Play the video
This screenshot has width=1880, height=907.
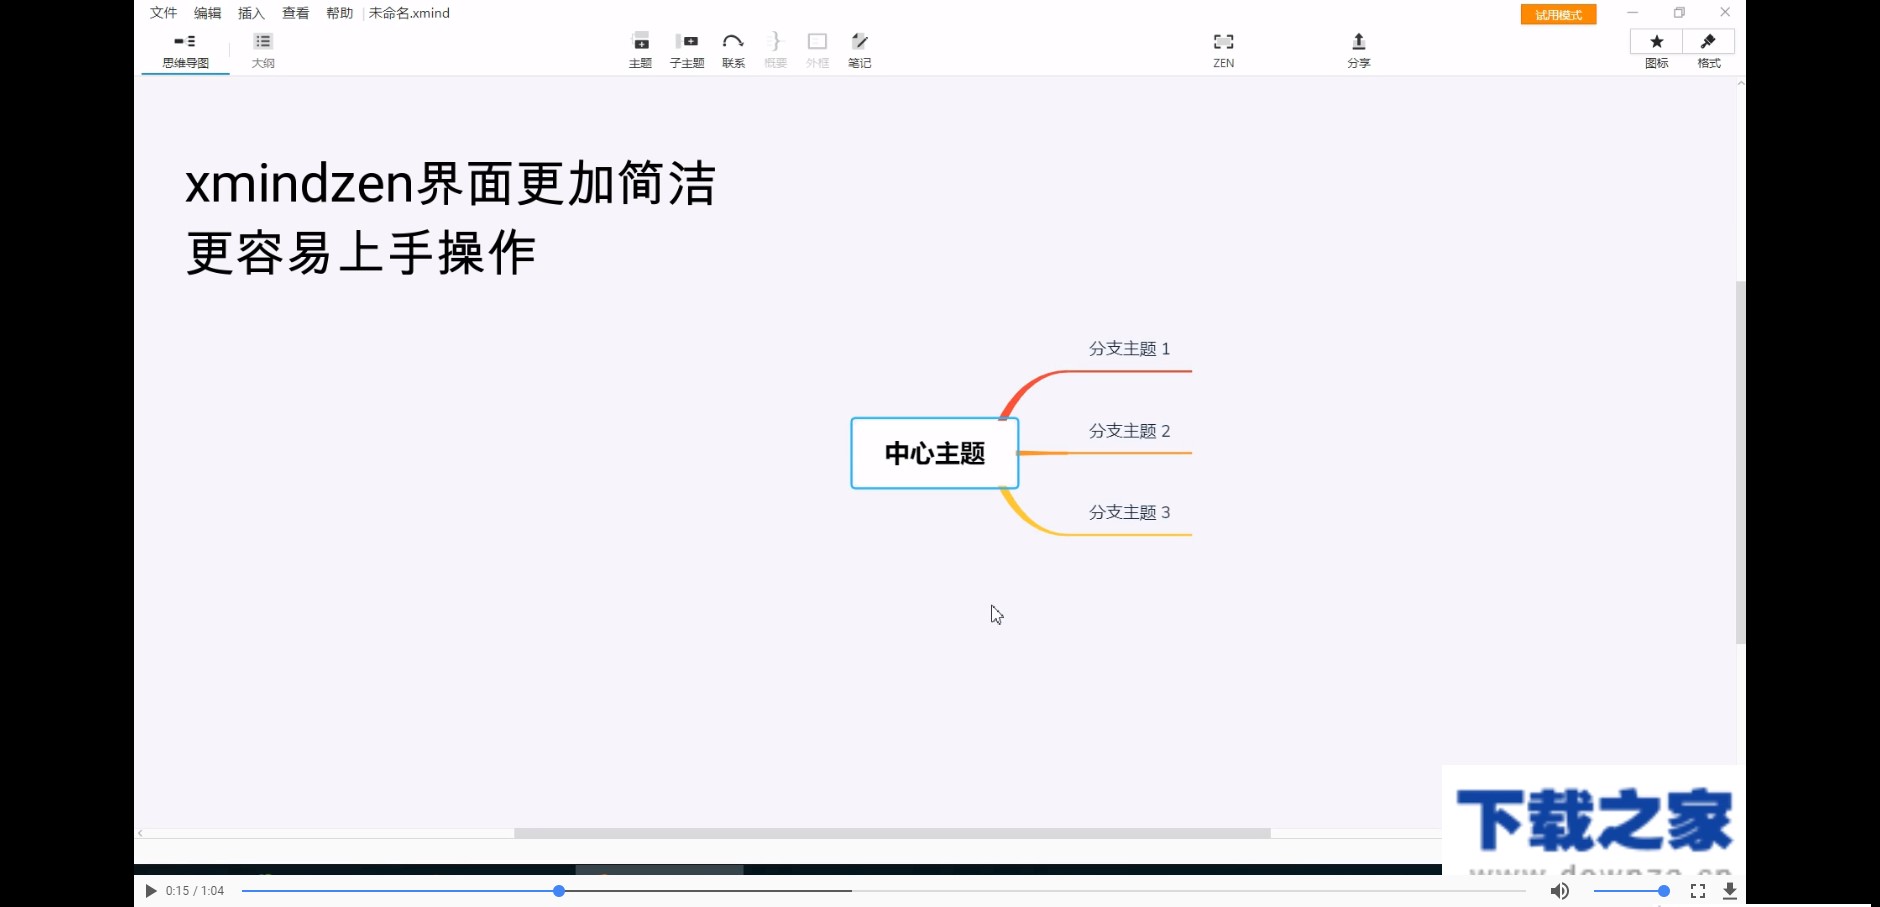[x=150, y=890]
